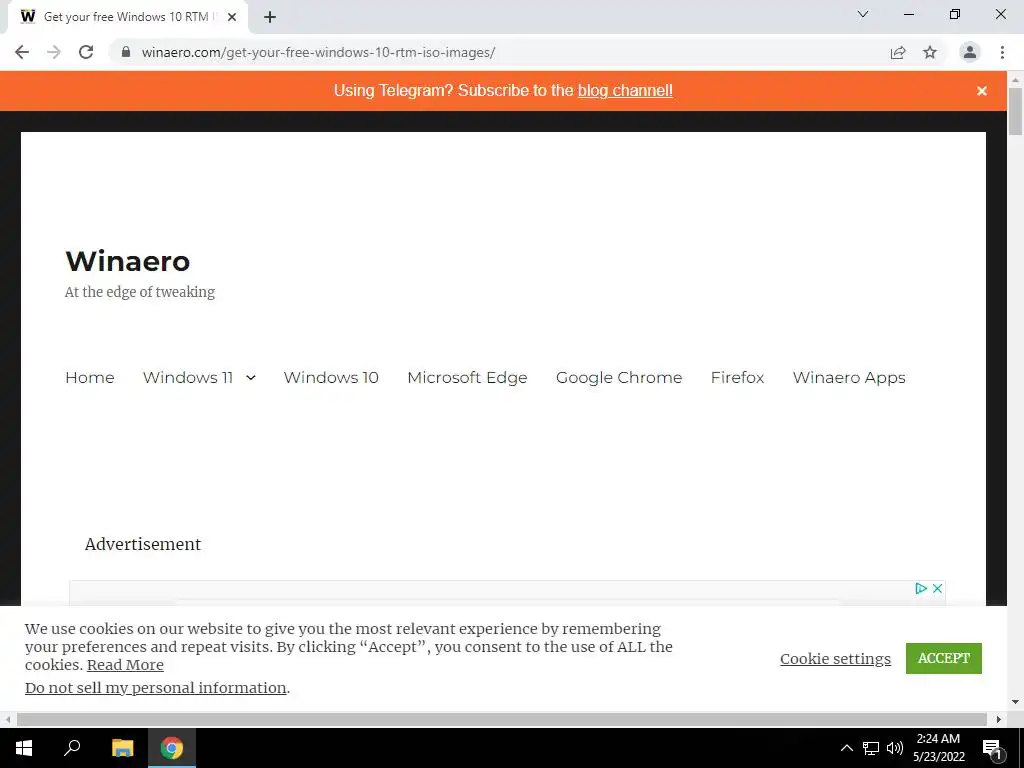The image size is (1024, 768).
Task: Go back with the browser back arrow
Action: tap(22, 52)
